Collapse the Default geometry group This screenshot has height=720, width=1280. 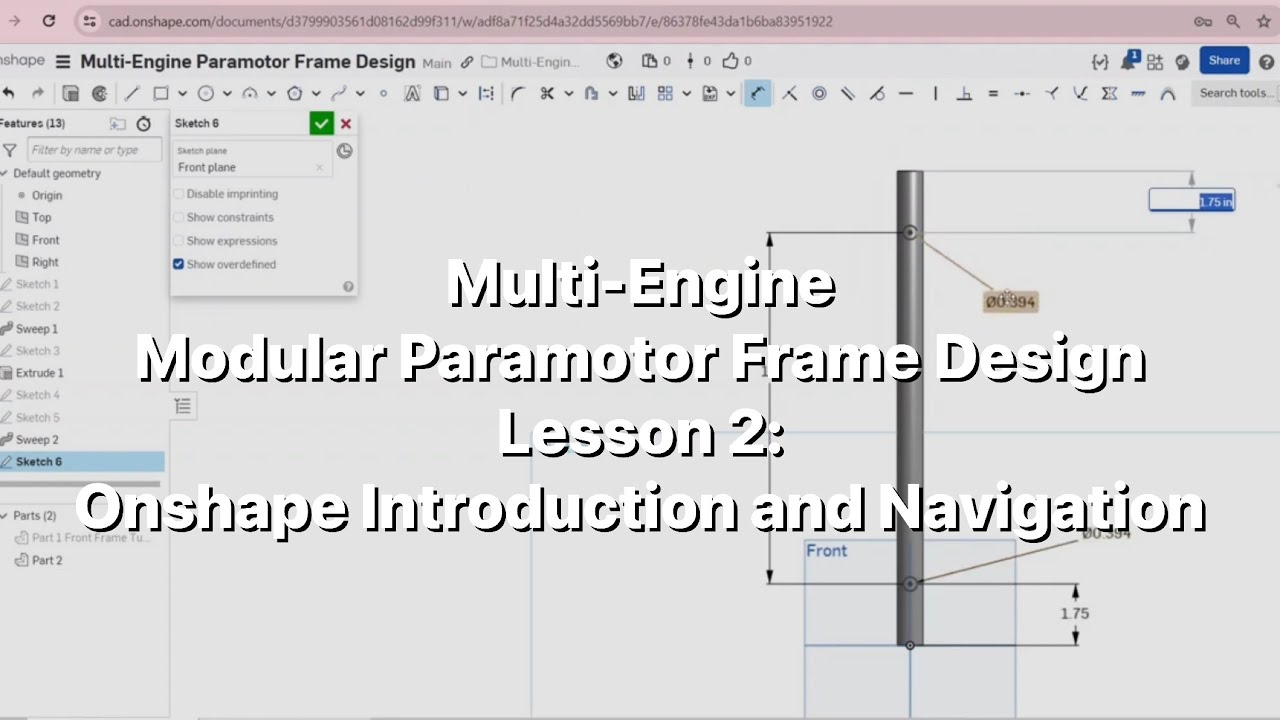click(x=5, y=173)
